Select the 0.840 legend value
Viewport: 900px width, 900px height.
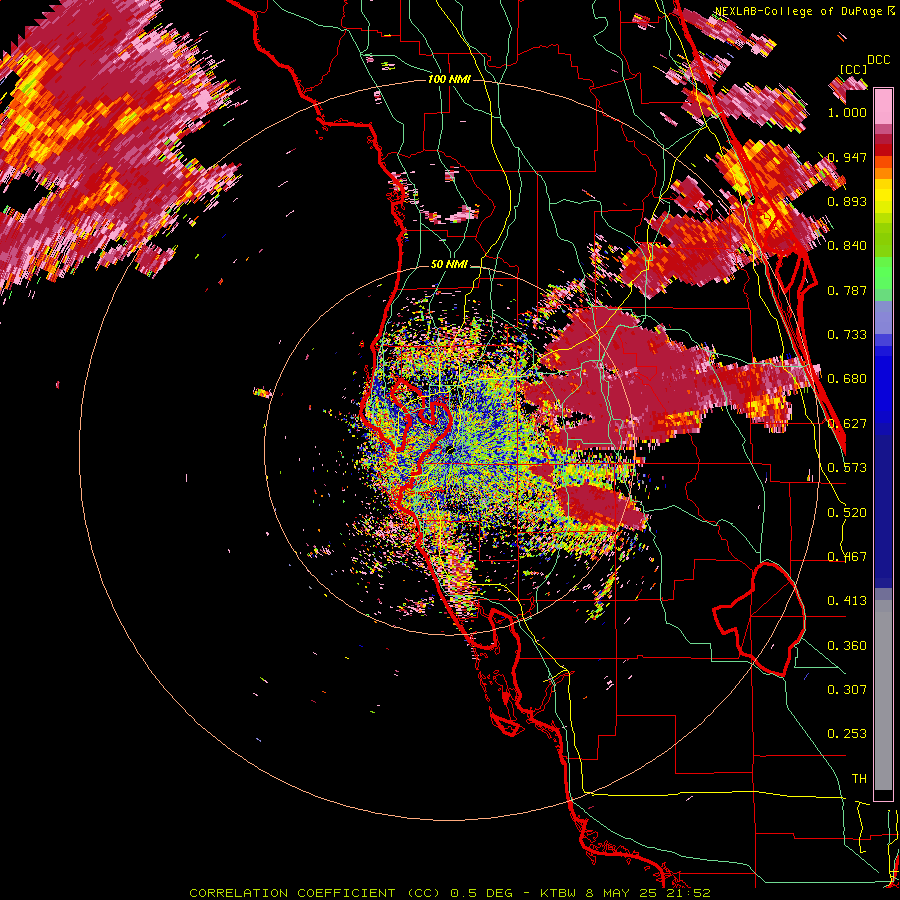(847, 246)
